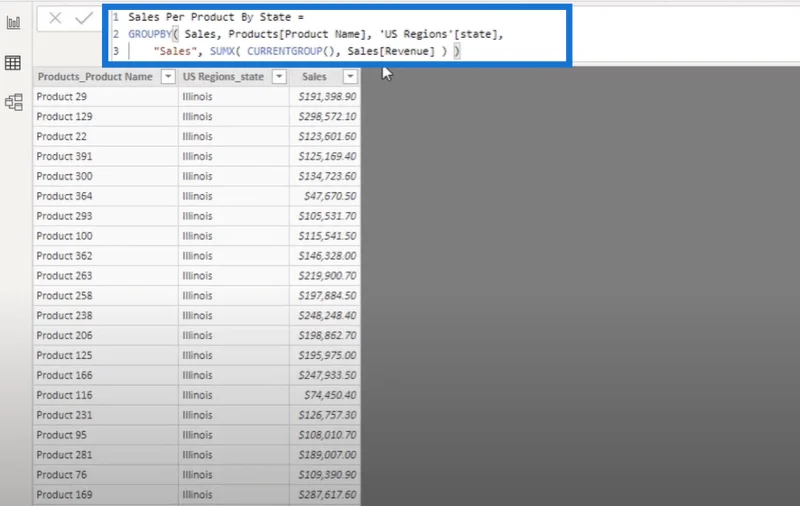Click sales value $247,933.50
The image size is (800, 506).
point(328,375)
